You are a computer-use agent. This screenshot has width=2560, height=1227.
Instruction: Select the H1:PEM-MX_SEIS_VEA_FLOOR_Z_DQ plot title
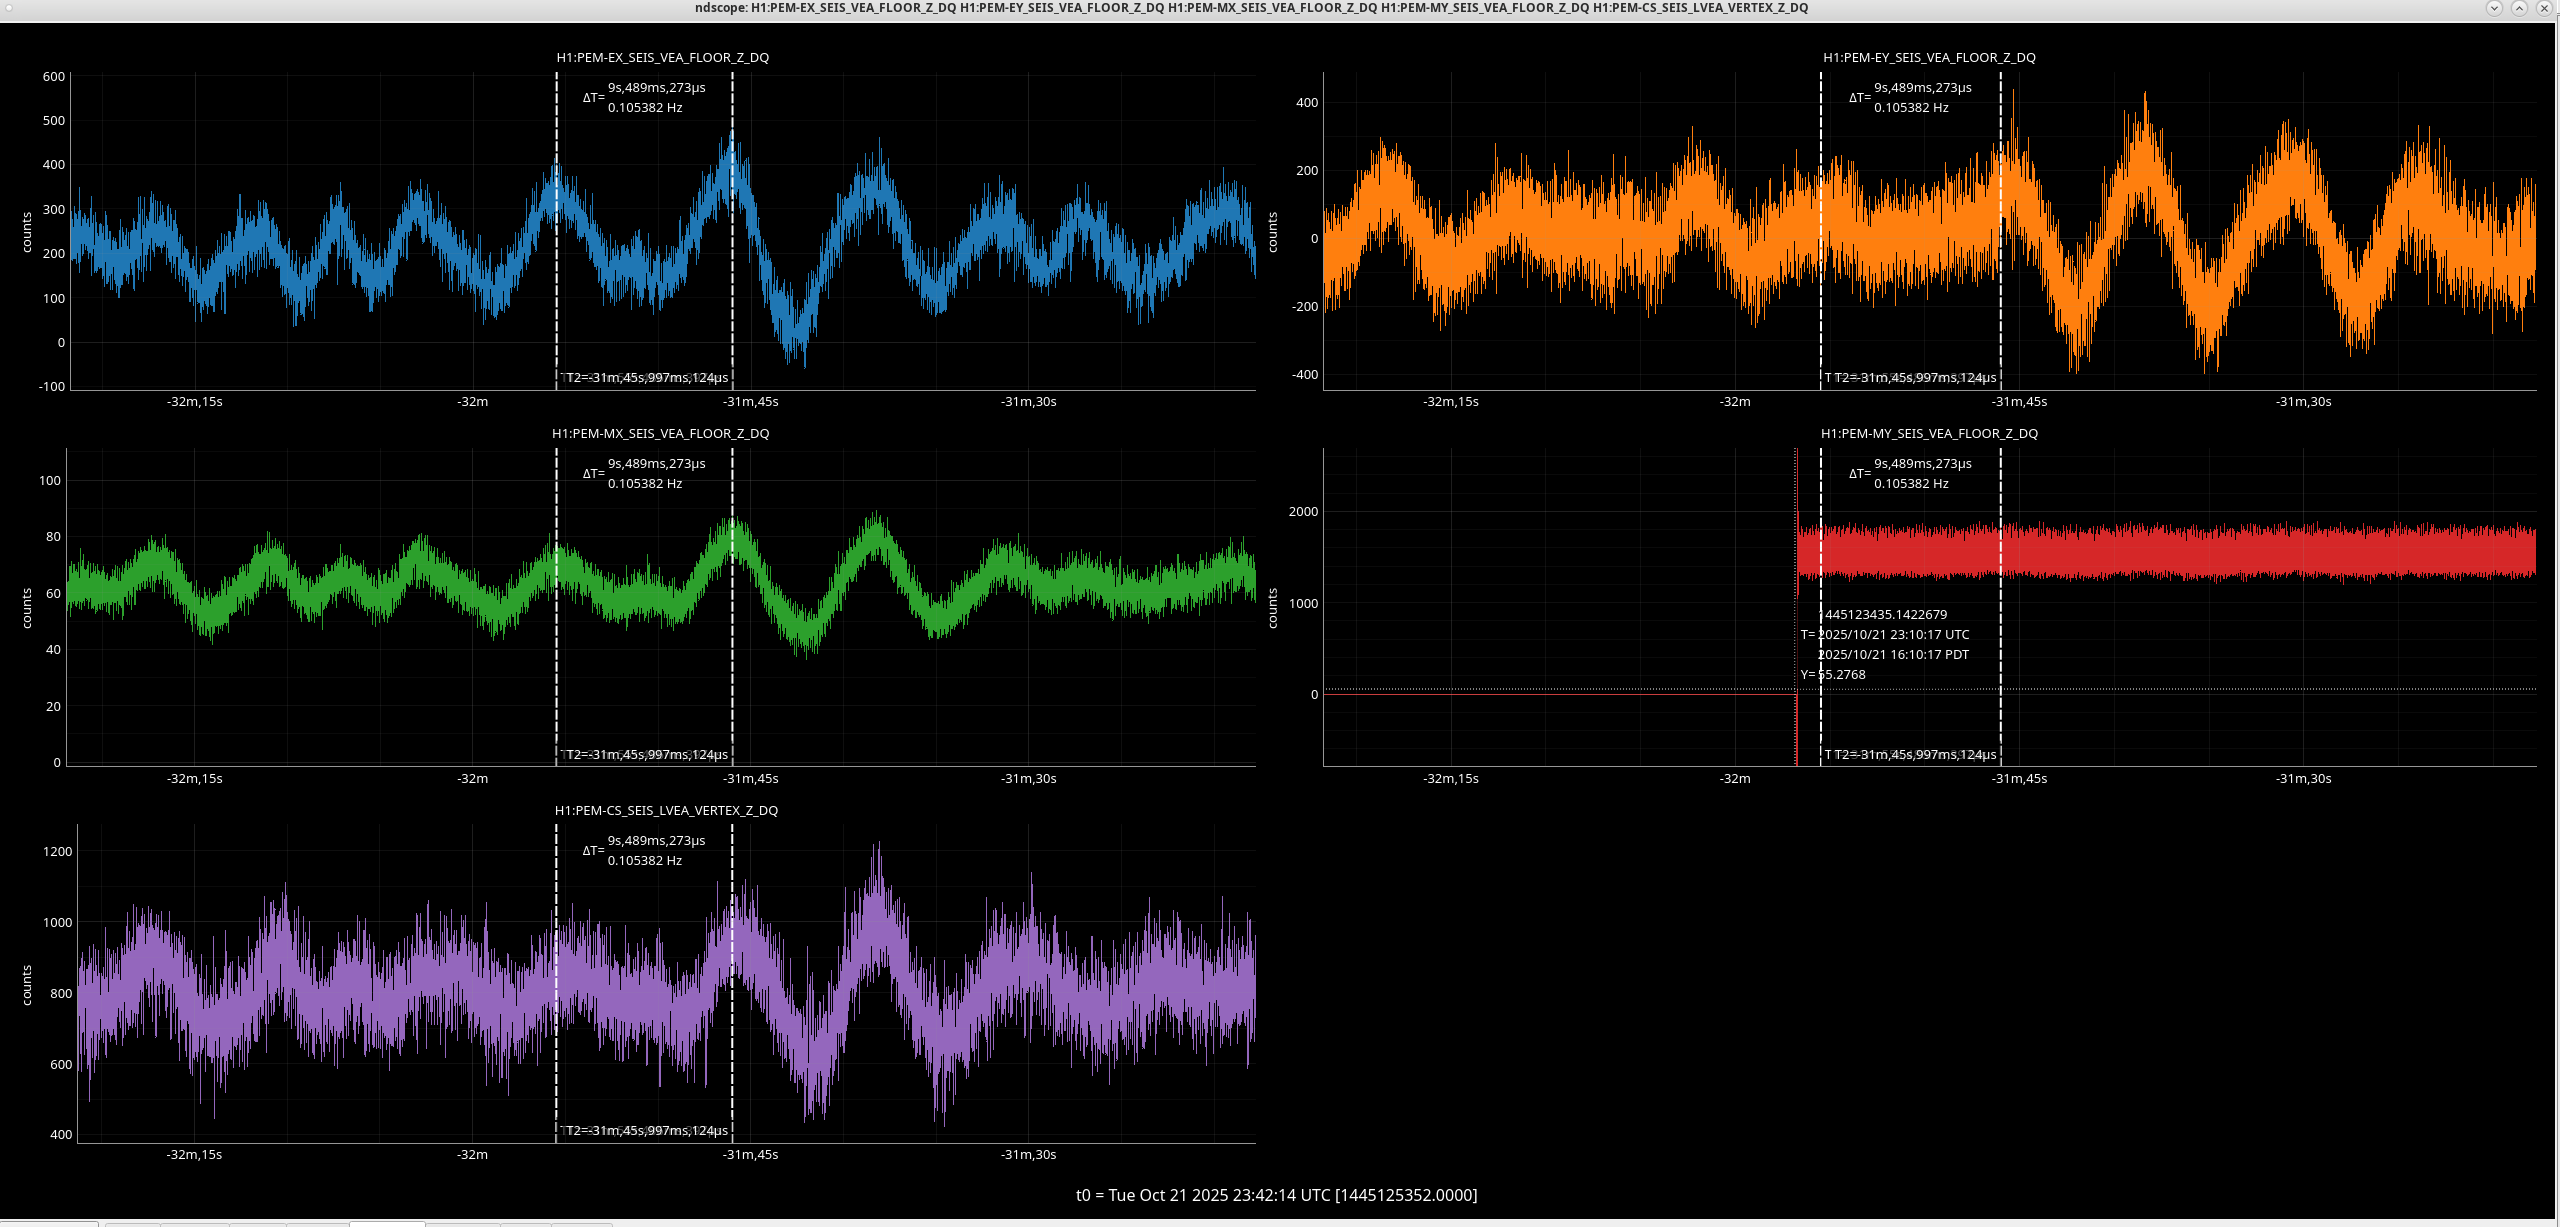click(x=660, y=434)
